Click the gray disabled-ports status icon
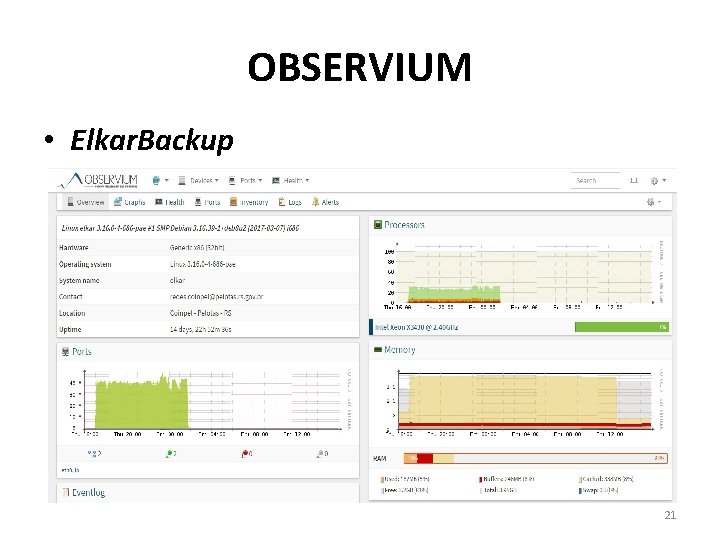Screen dimensions: 720x540 (320, 454)
